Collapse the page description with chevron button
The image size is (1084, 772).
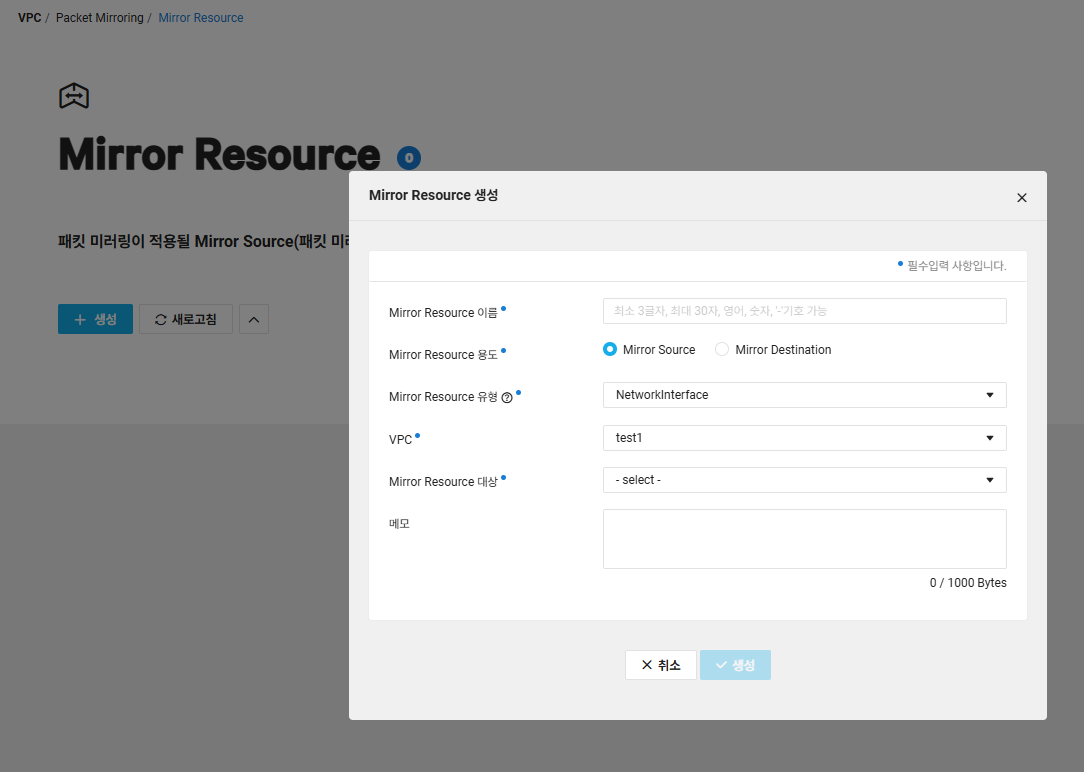tap(254, 319)
